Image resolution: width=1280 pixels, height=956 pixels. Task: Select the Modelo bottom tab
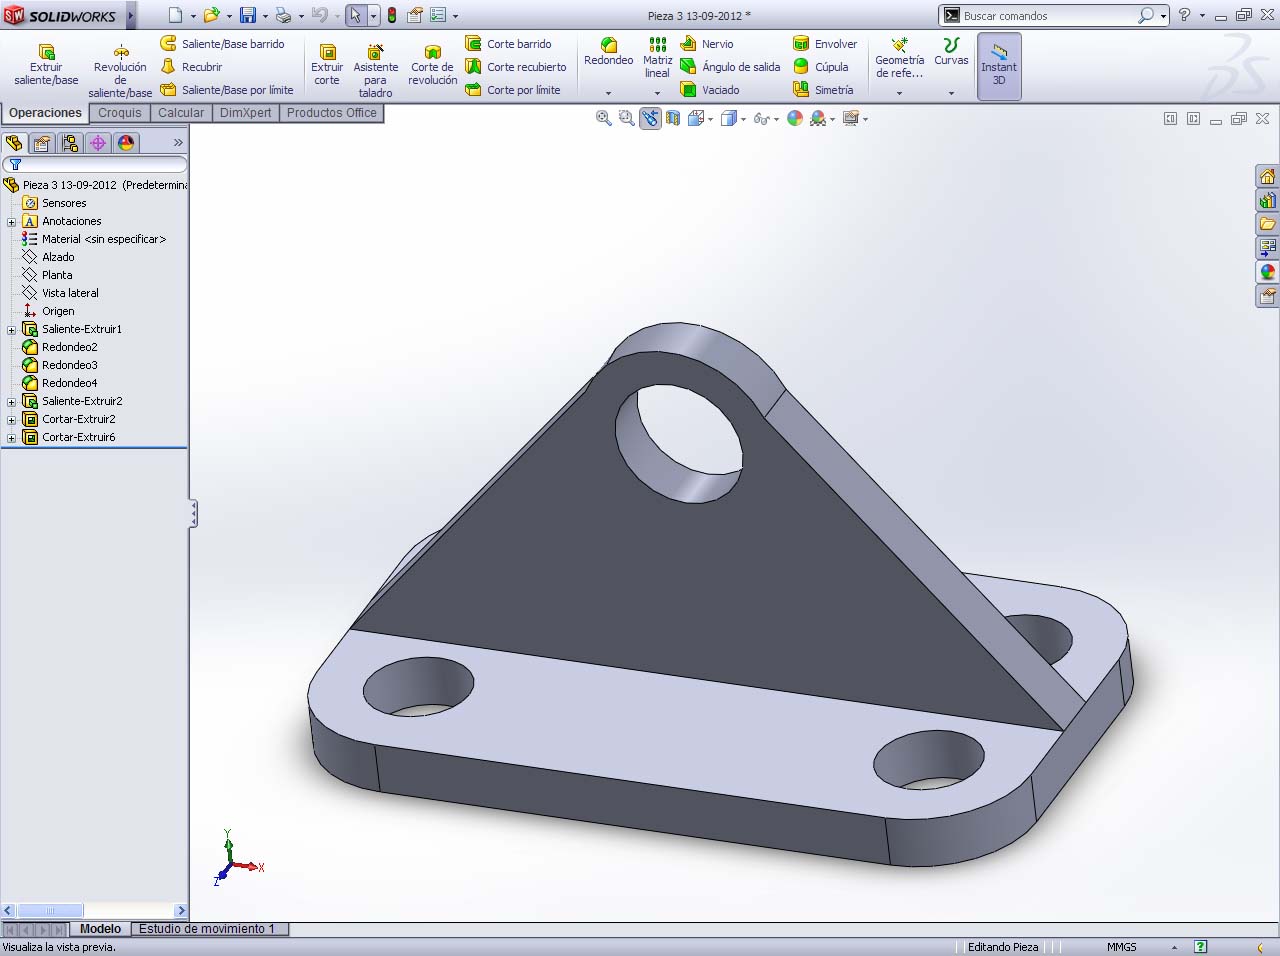100,929
